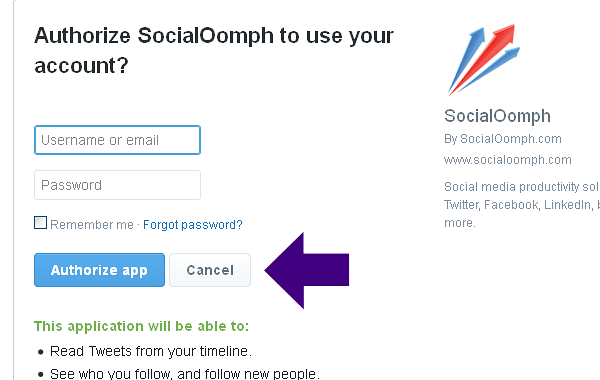Screen dimensions: 600x380
Task: Click the bullet beside See who you follow
Action: click(x=41, y=375)
